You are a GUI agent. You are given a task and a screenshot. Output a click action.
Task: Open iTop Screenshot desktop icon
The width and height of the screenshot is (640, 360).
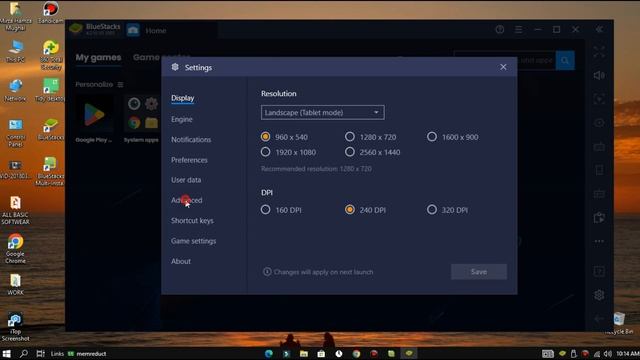[x=16, y=327]
